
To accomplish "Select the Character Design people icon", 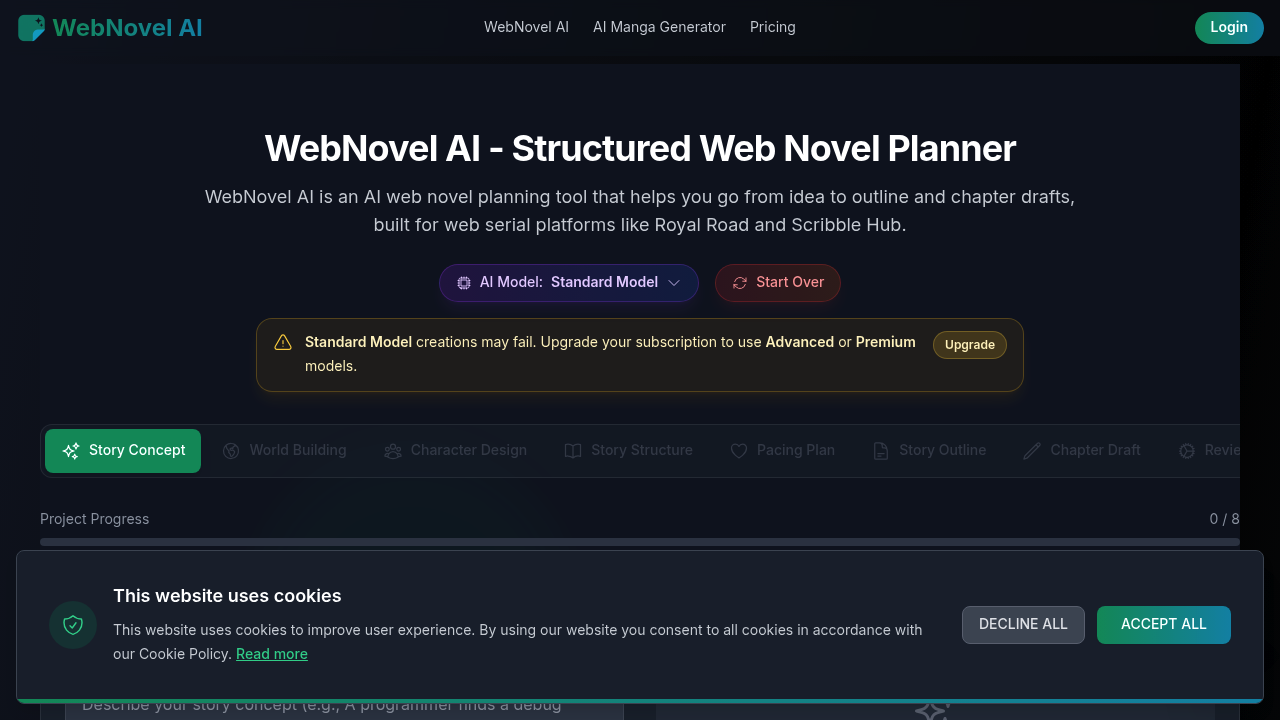I will tap(393, 451).
